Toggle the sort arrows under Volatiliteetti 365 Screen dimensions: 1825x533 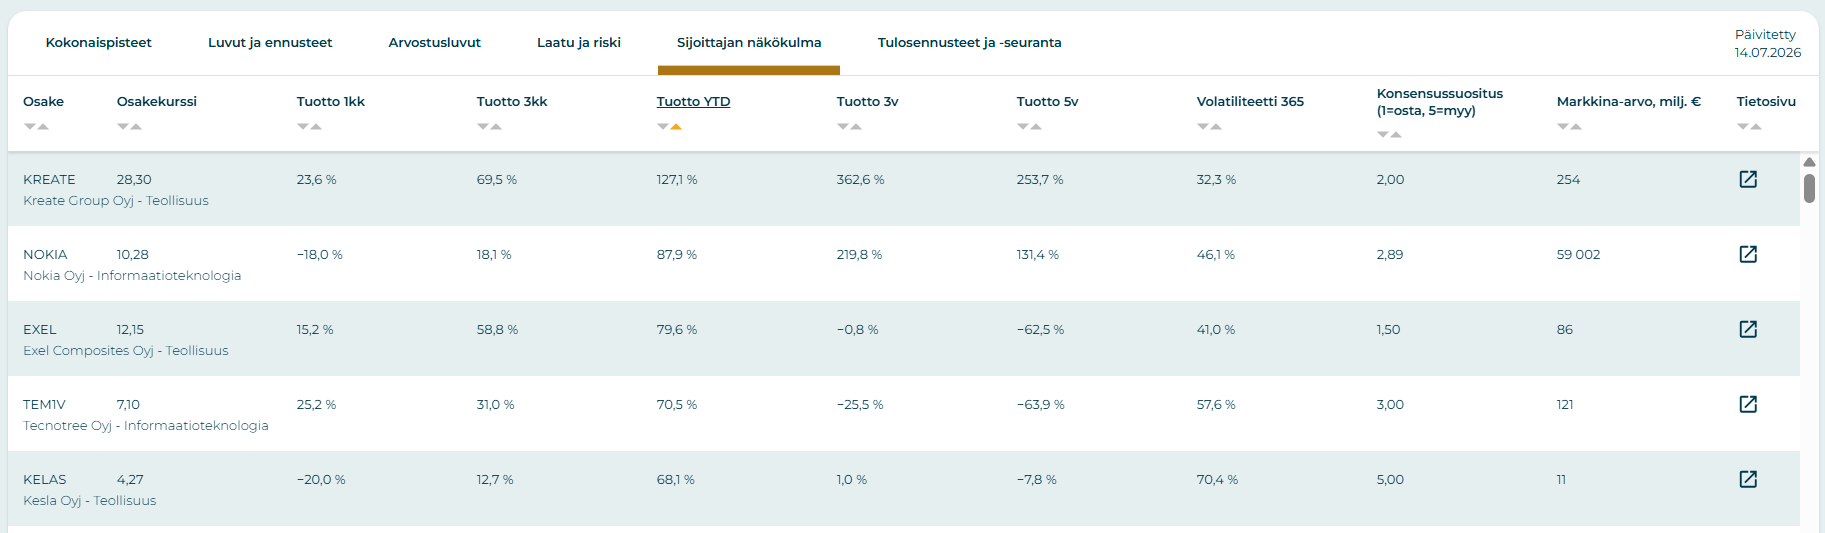pyautogui.click(x=1209, y=126)
